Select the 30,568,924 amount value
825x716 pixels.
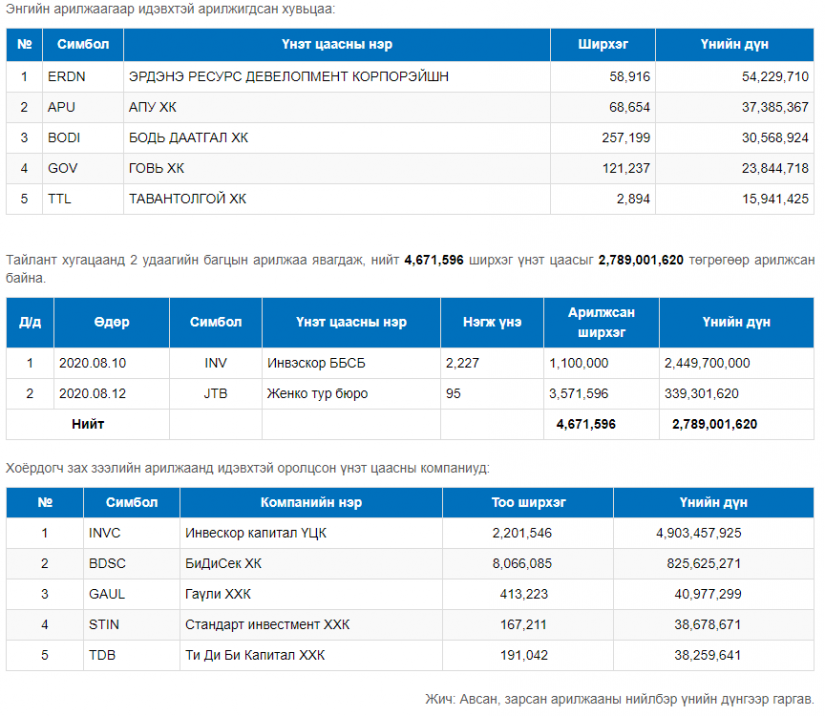click(775, 138)
